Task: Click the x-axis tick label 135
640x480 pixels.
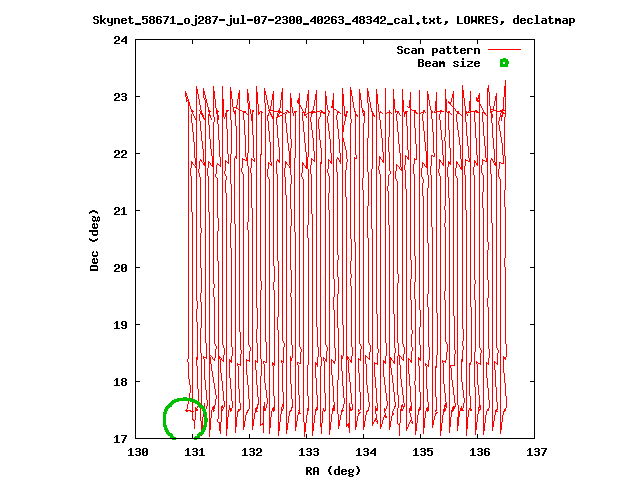Action: [422, 452]
